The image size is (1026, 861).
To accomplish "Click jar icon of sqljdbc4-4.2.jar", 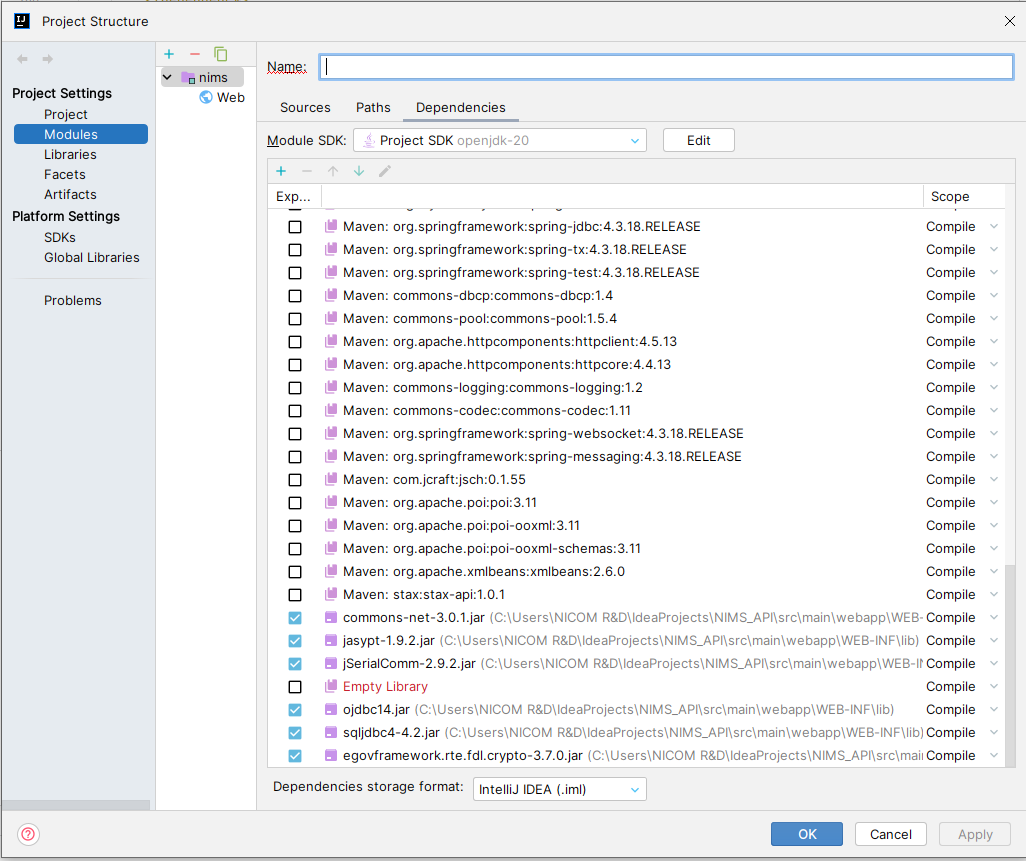I will pos(331,732).
